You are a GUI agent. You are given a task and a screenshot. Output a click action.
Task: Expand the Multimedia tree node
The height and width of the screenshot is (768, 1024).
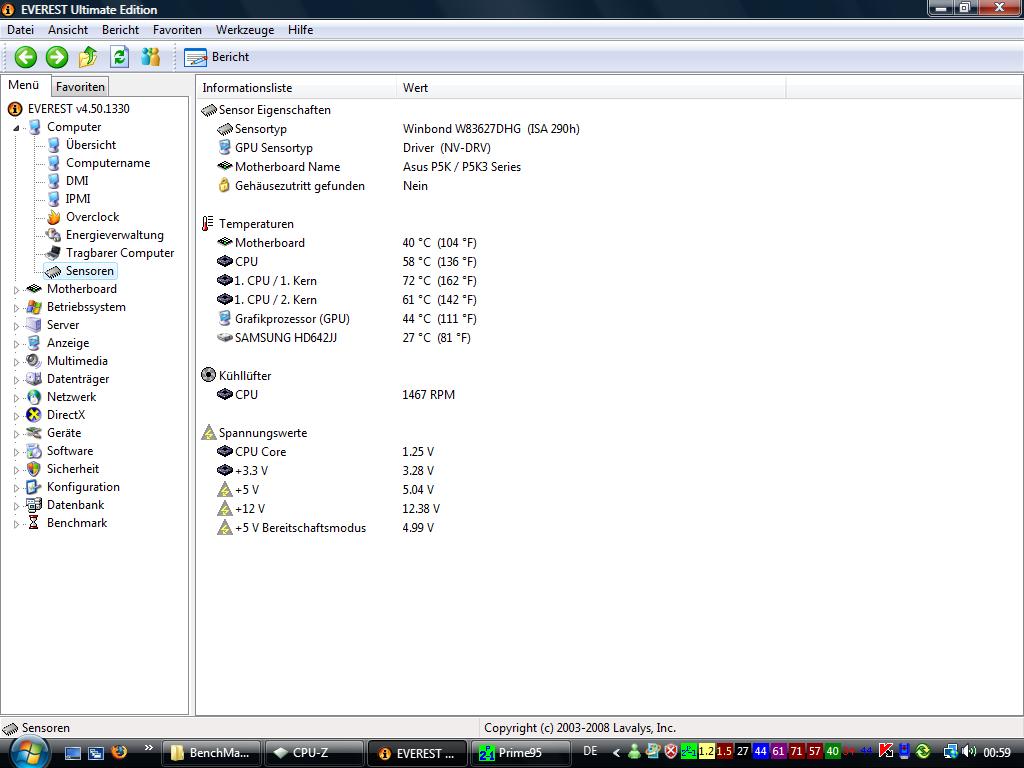click(17, 361)
